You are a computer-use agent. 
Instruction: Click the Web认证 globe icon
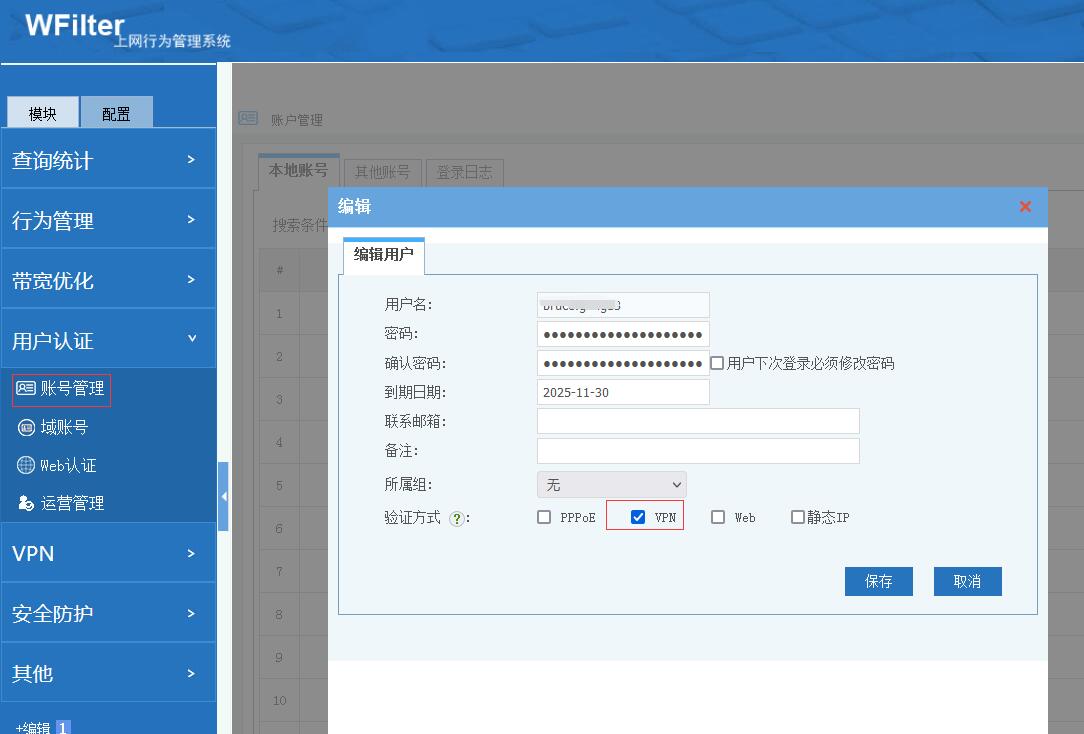click(x=26, y=465)
